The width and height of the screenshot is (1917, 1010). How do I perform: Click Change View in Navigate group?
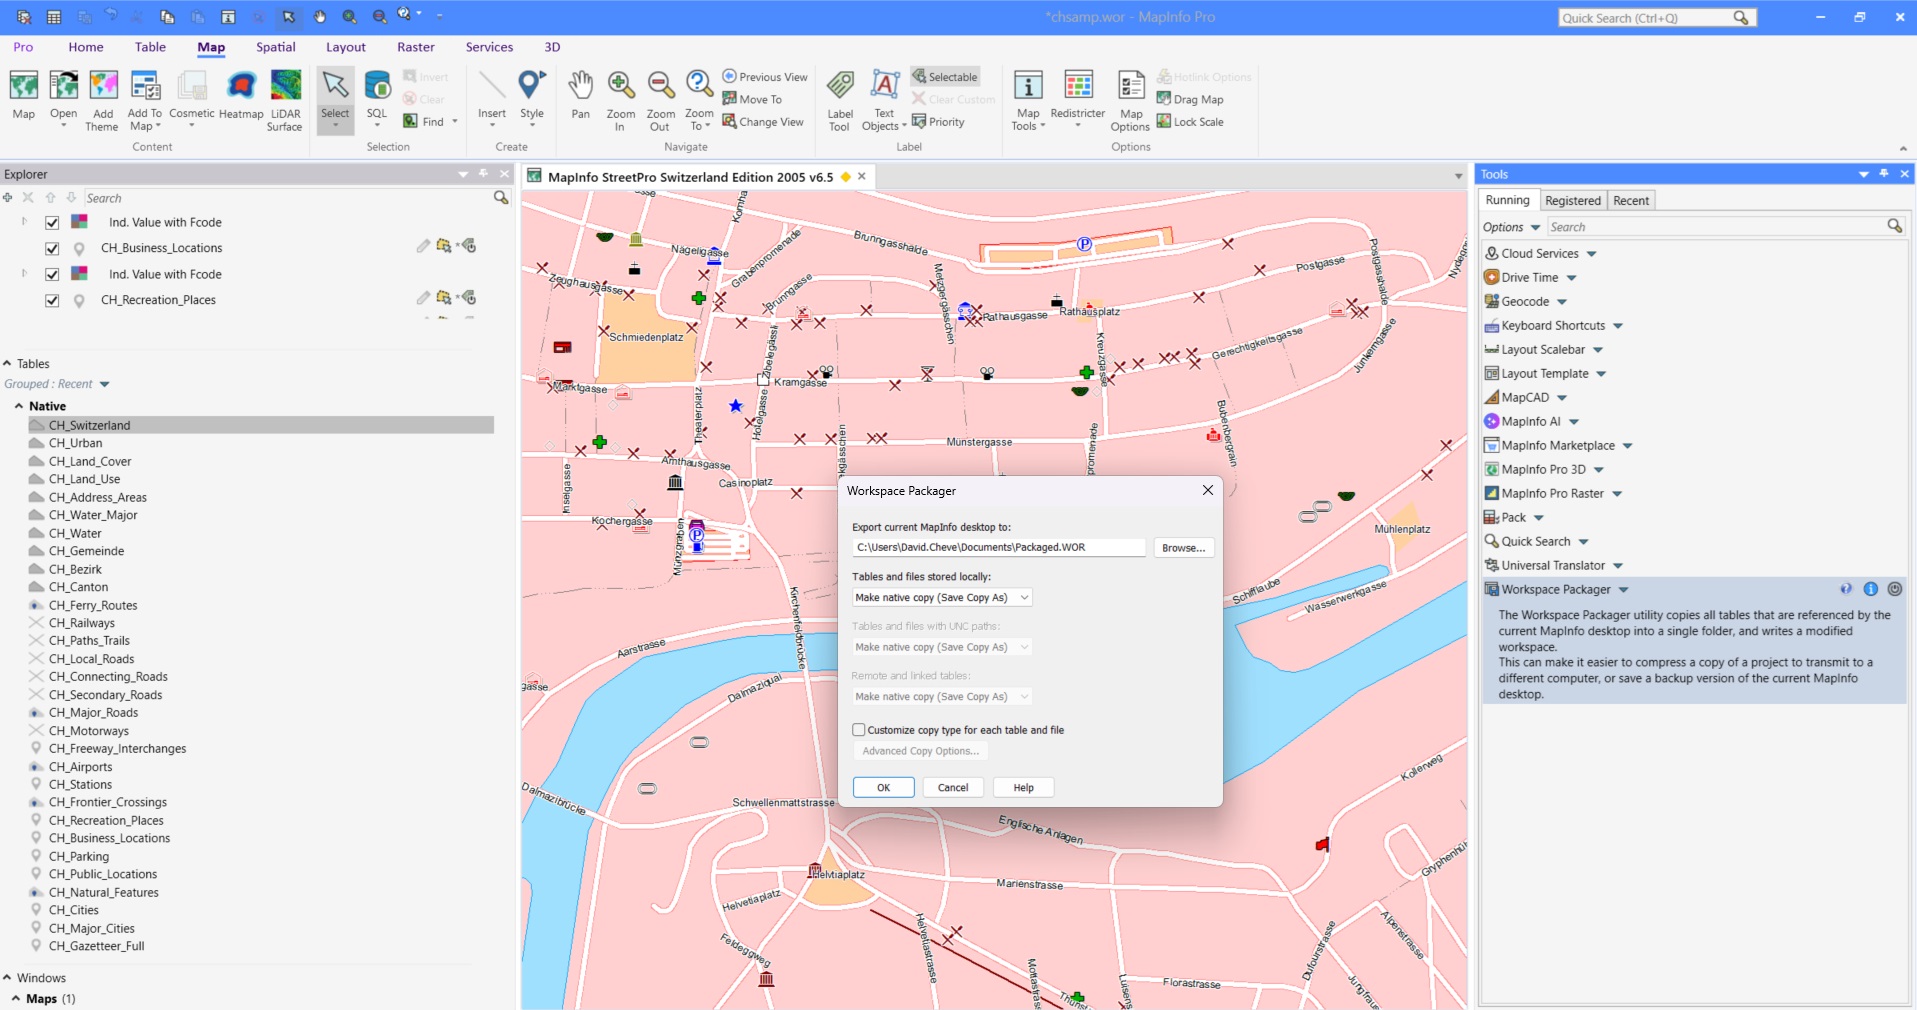(763, 122)
